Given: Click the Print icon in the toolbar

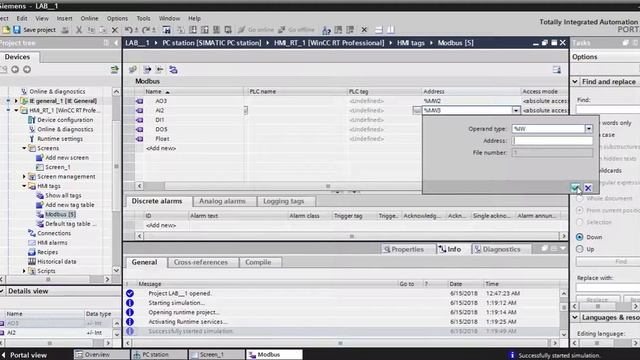Looking at the screenshot, I should tap(65, 30).
